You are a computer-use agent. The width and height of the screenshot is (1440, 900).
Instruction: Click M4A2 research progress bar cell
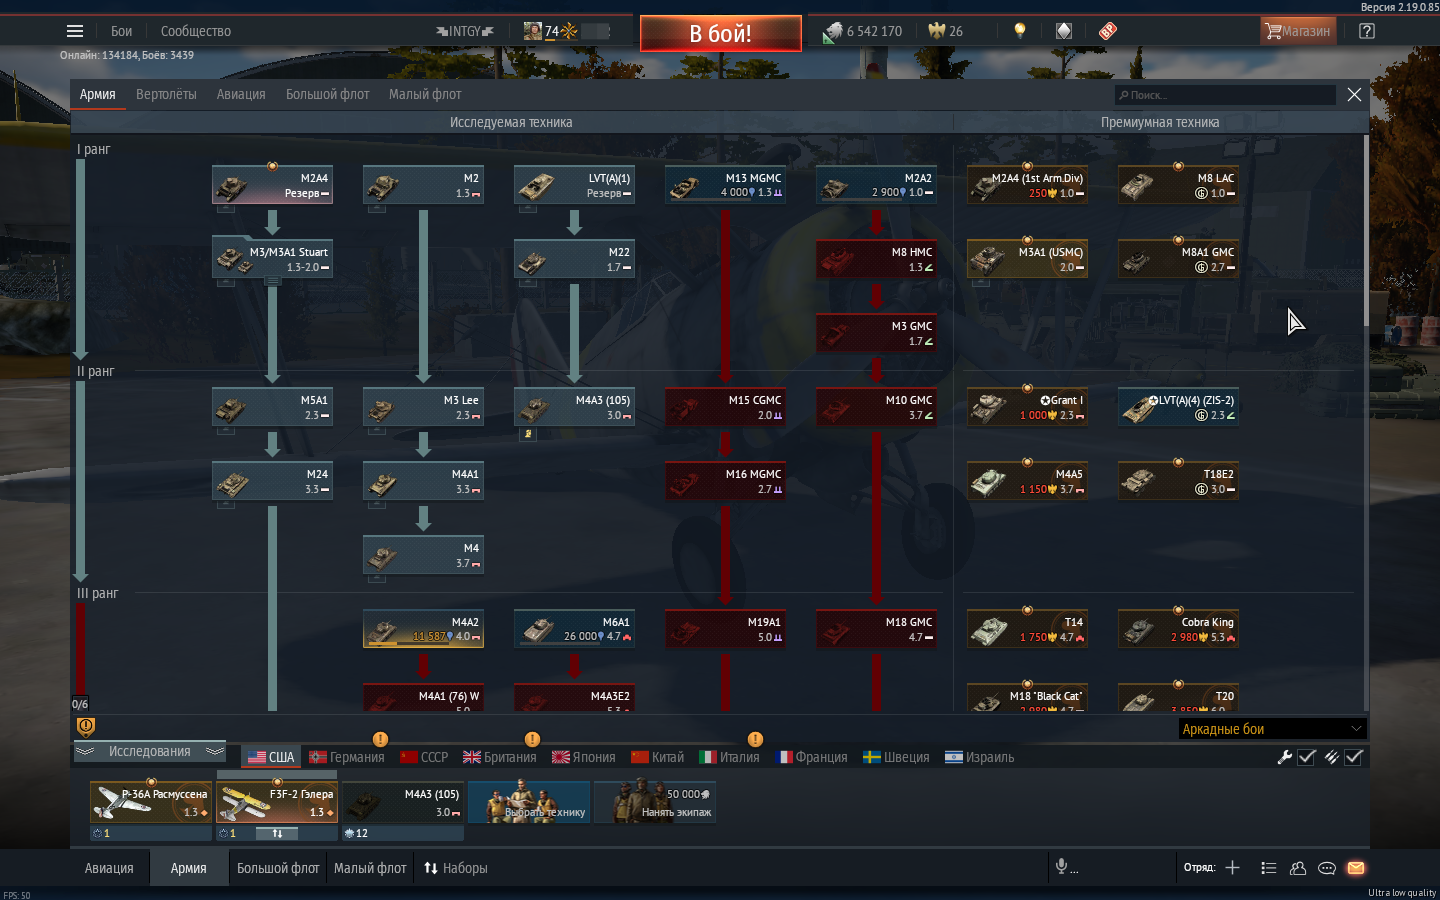(x=424, y=630)
